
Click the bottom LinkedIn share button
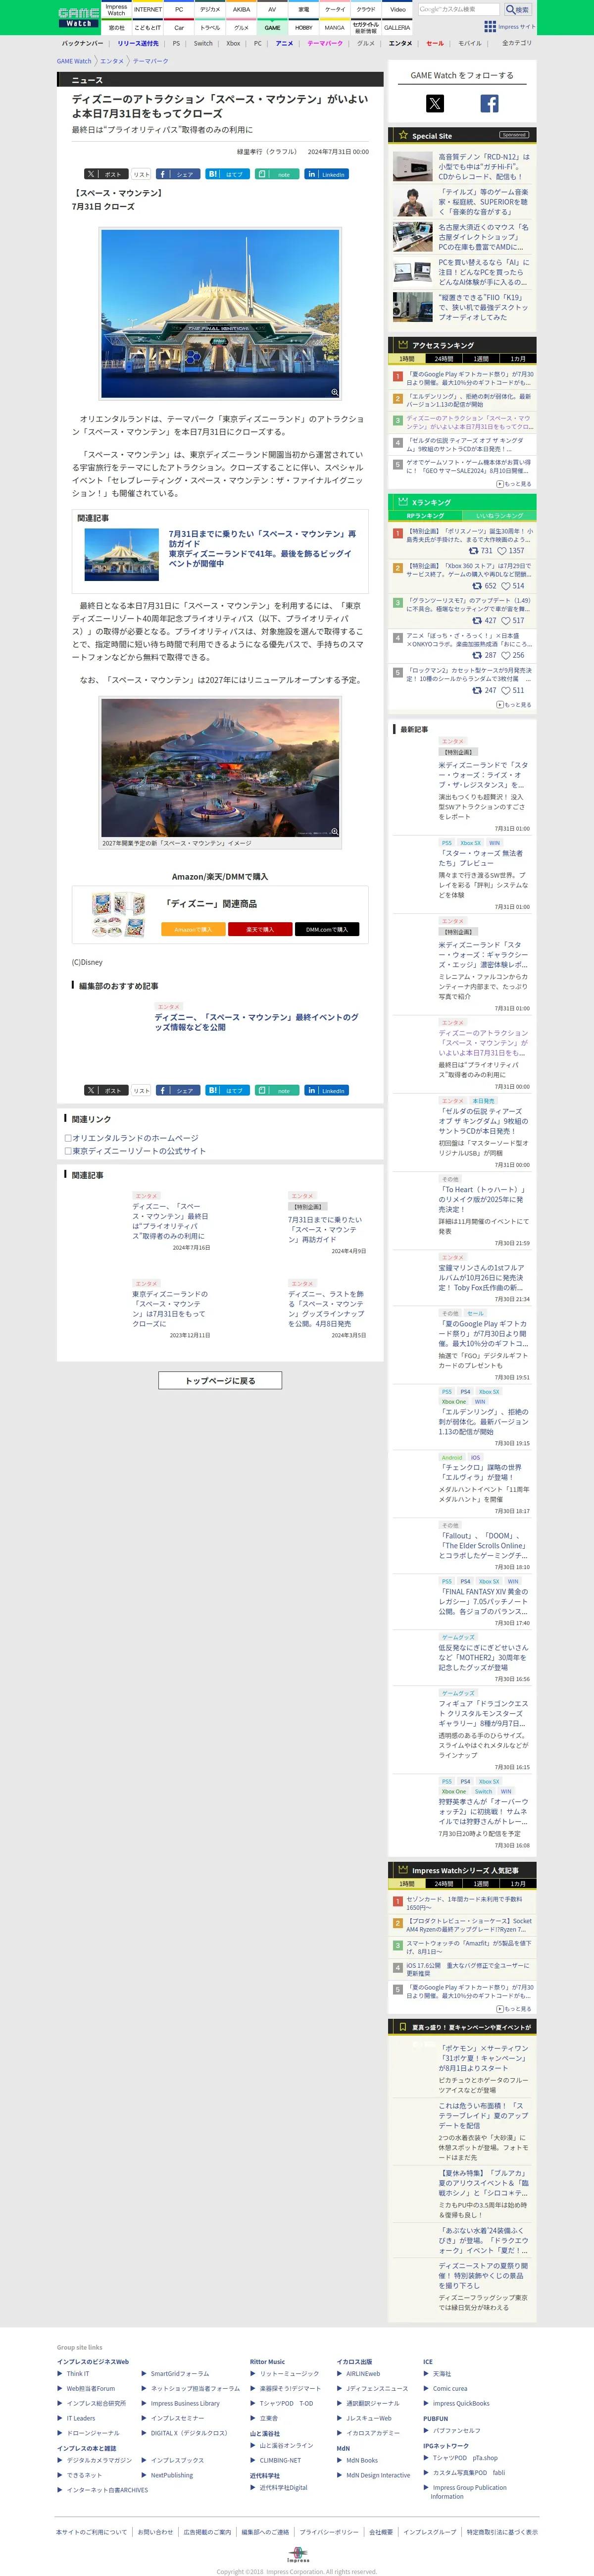click(327, 1091)
